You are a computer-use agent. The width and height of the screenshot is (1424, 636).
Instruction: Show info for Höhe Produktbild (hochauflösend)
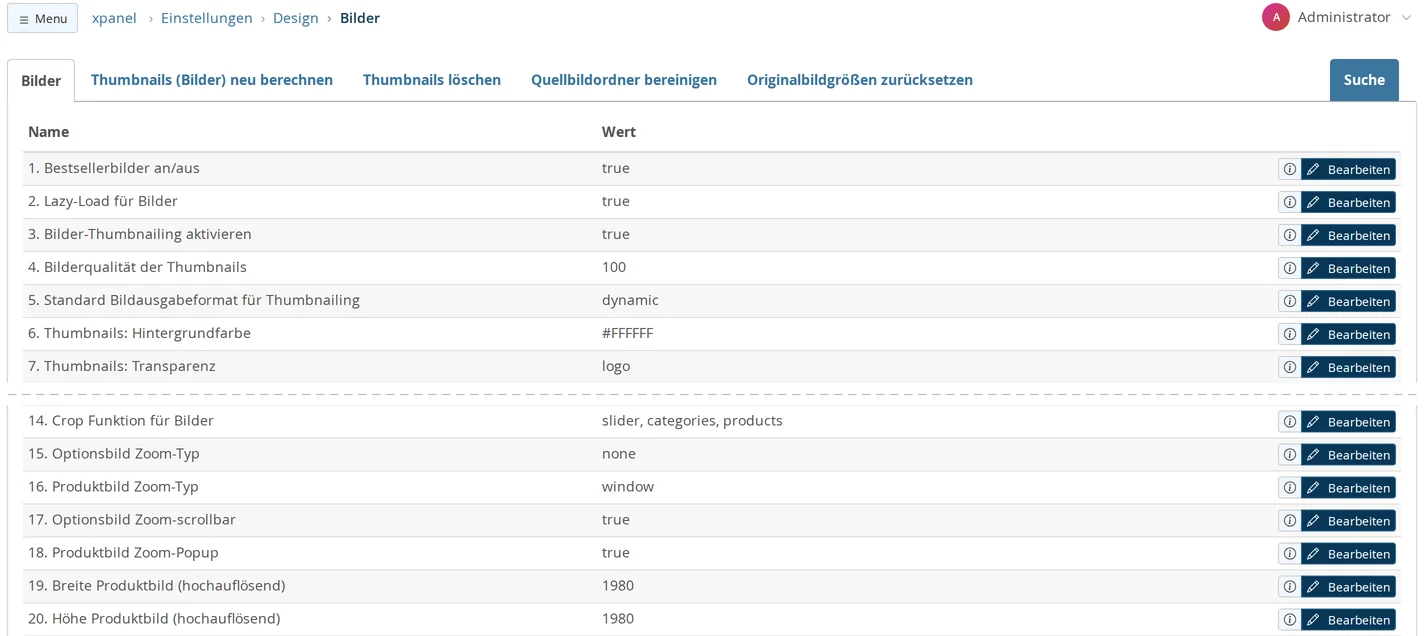[x=1289, y=620]
